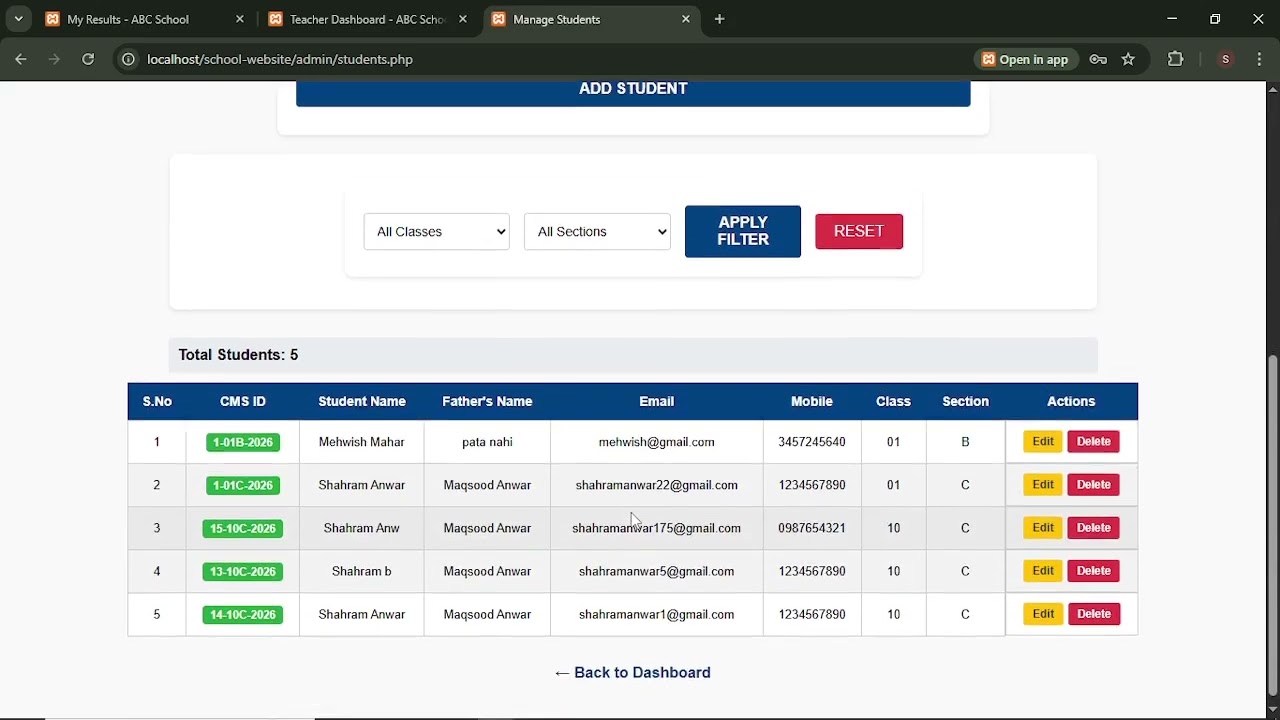Click the Email column header
The image size is (1280, 720).
pos(657,401)
